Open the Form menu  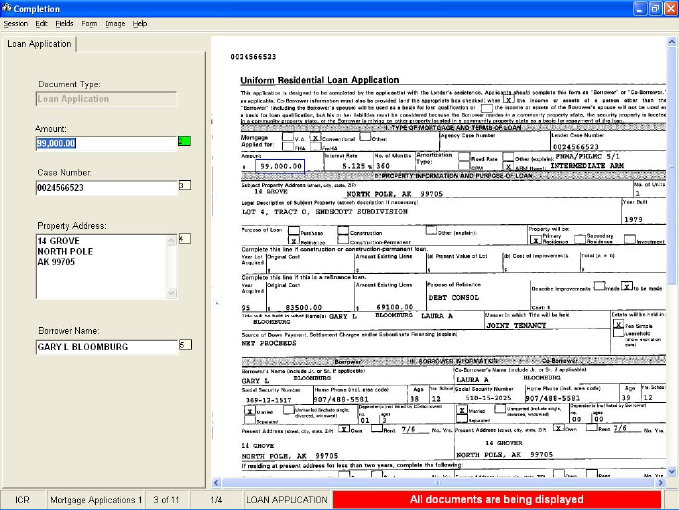coord(90,22)
